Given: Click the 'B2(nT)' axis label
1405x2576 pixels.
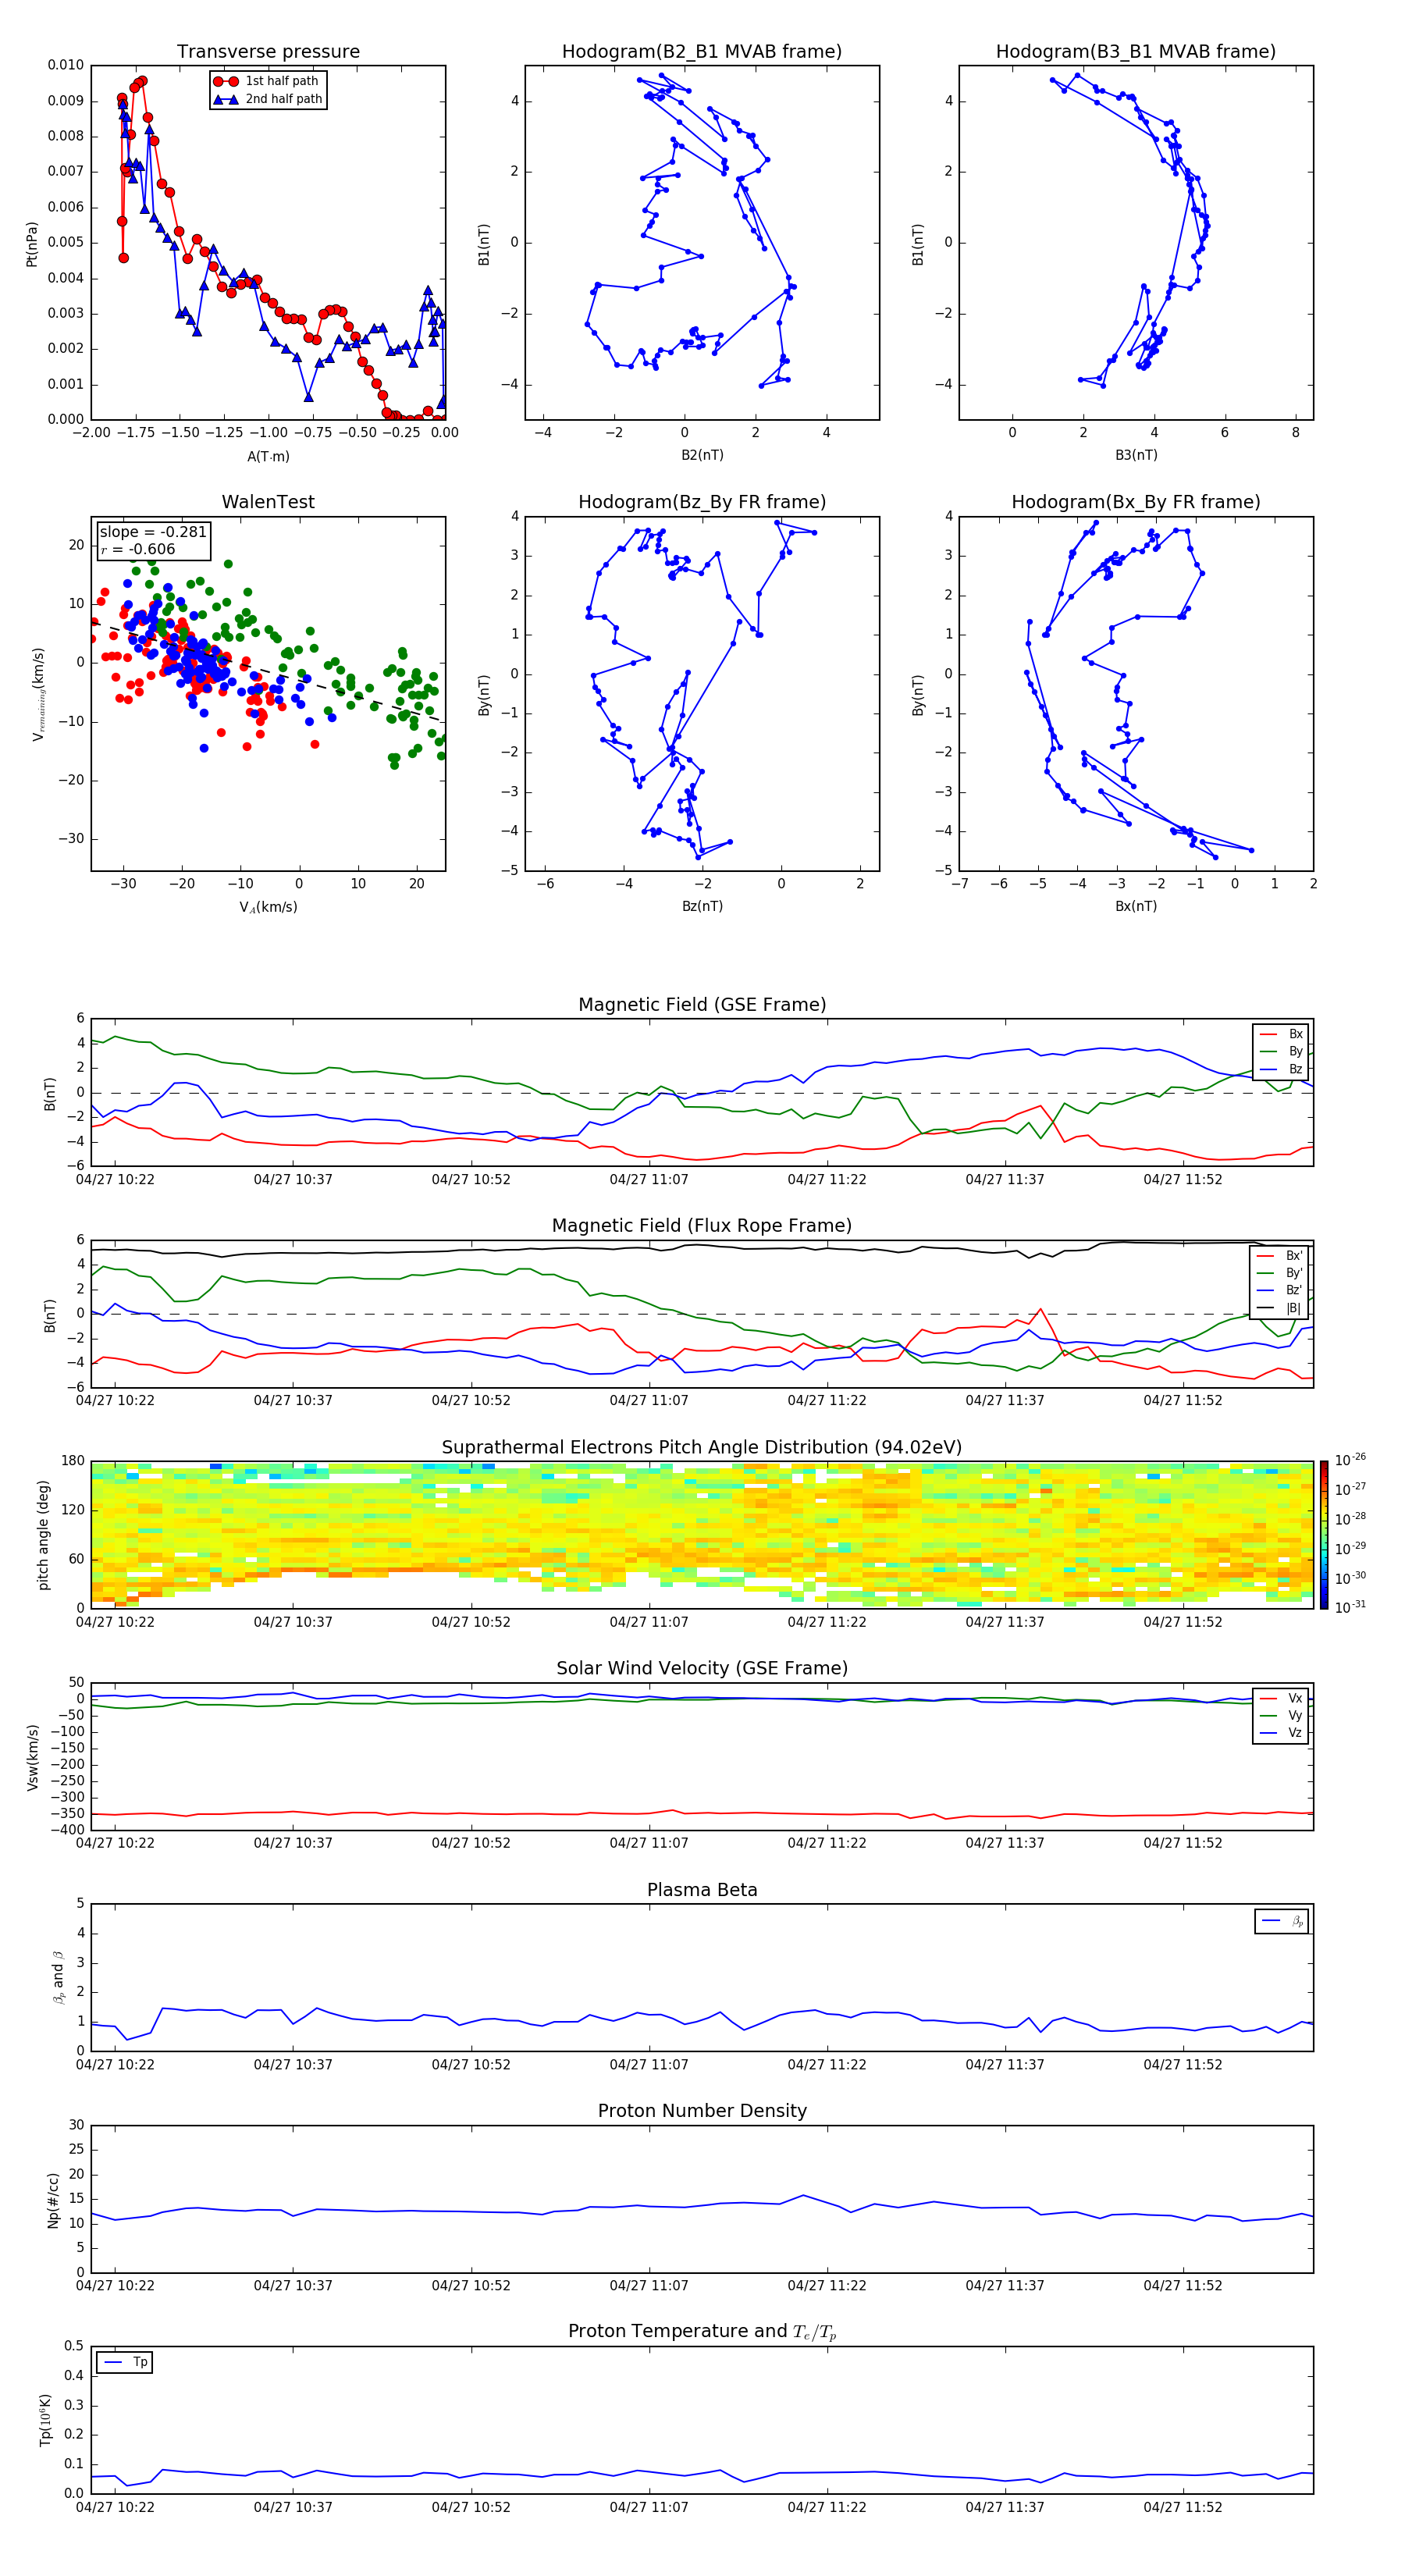Looking at the screenshot, I should tap(702, 455).
